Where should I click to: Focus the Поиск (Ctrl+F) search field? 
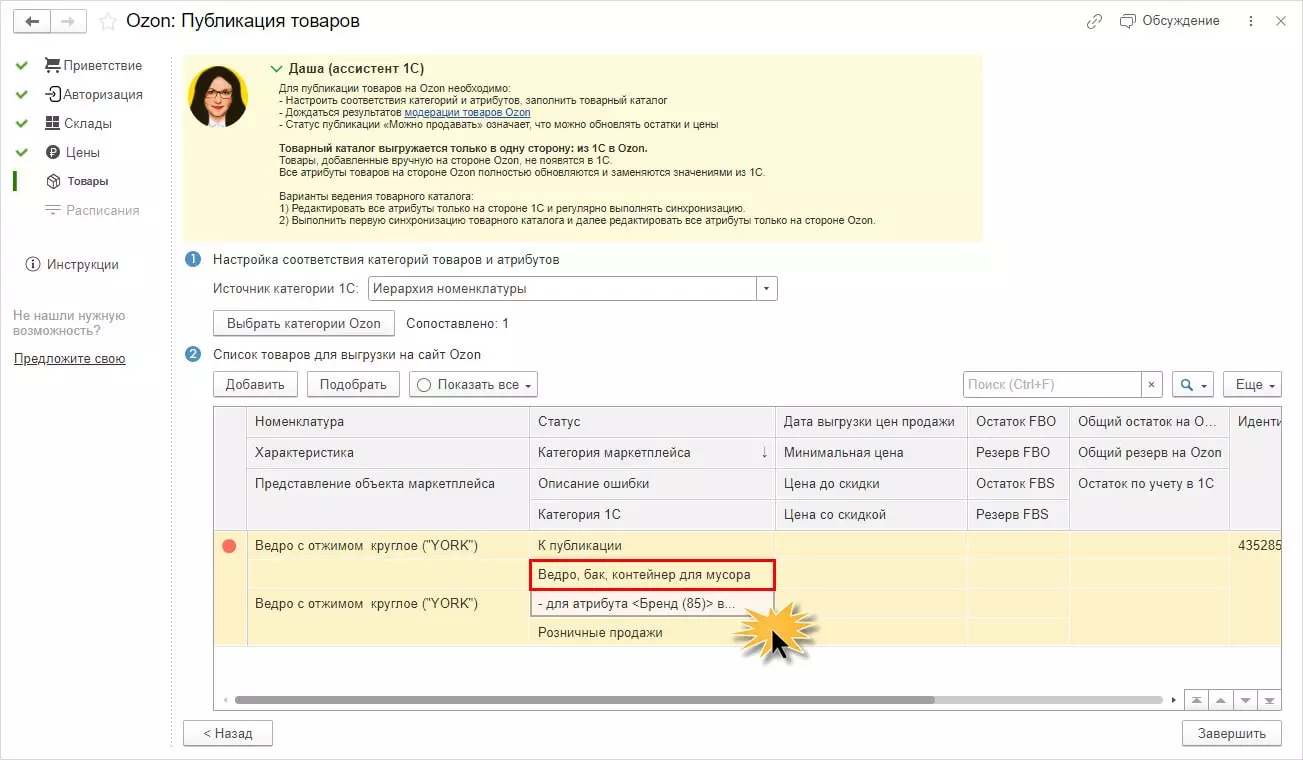(1053, 384)
